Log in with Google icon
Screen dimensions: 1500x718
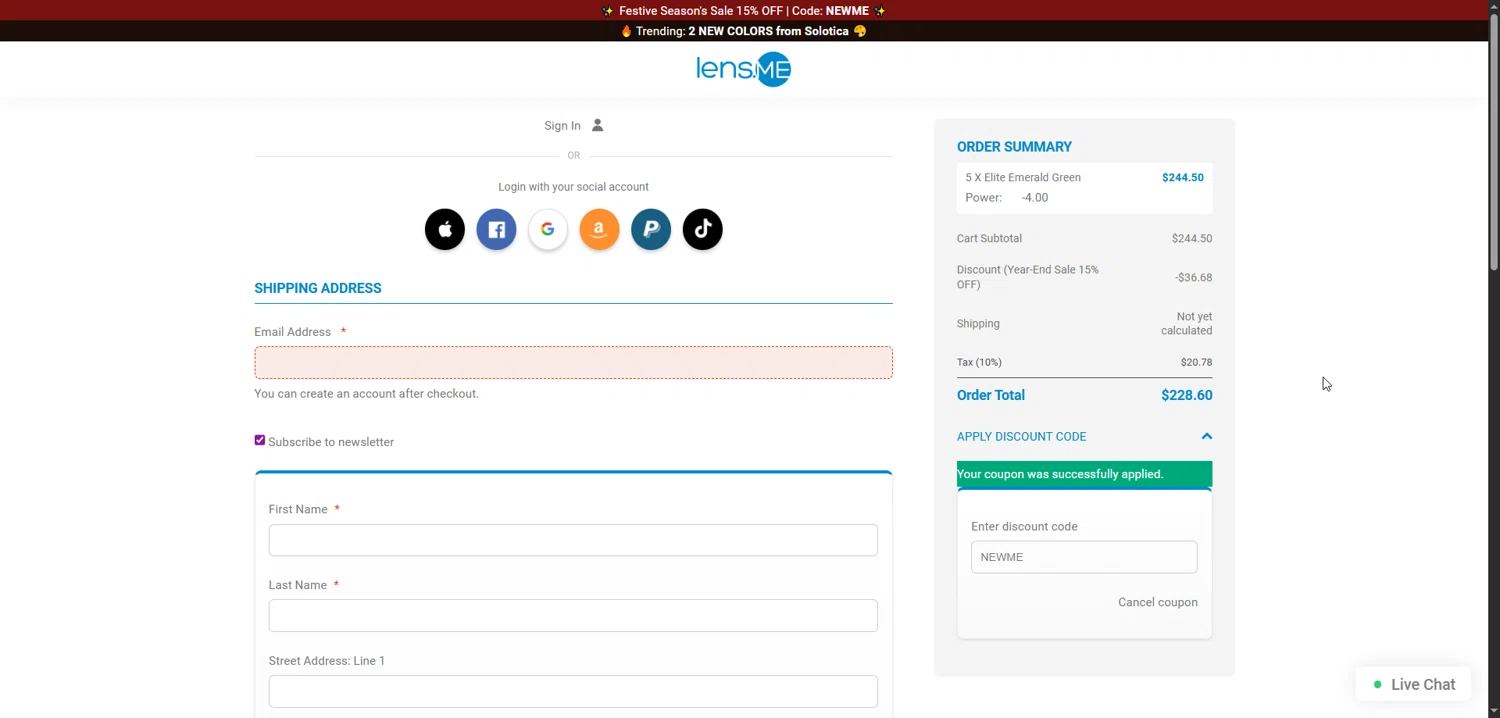[x=548, y=229]
